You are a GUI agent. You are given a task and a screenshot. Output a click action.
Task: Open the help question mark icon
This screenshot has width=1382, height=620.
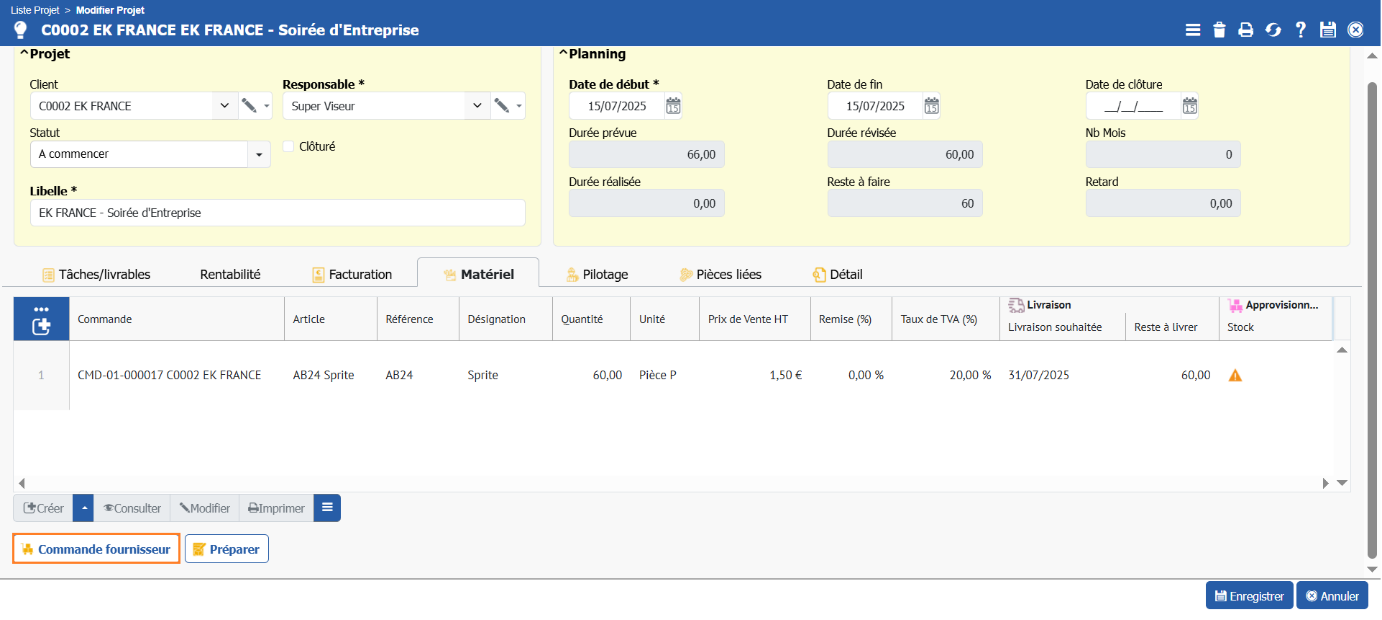coord(1300,30)
